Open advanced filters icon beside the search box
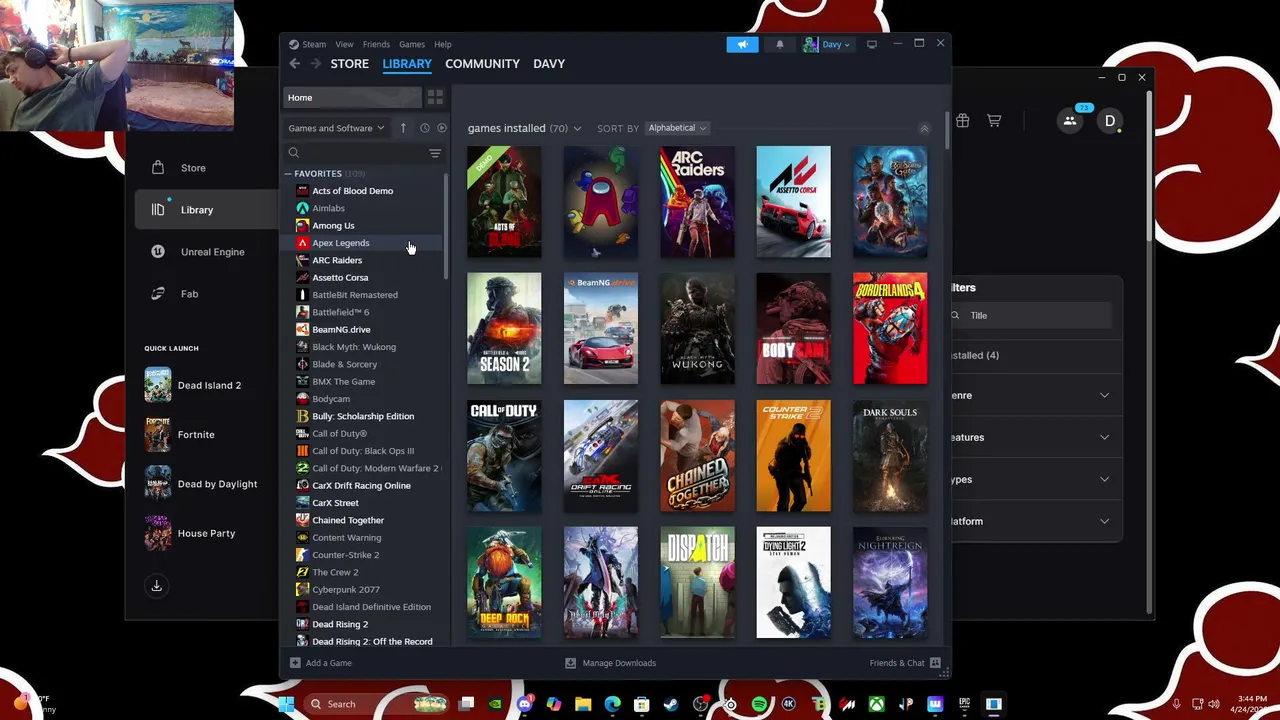 pos(435,153)
